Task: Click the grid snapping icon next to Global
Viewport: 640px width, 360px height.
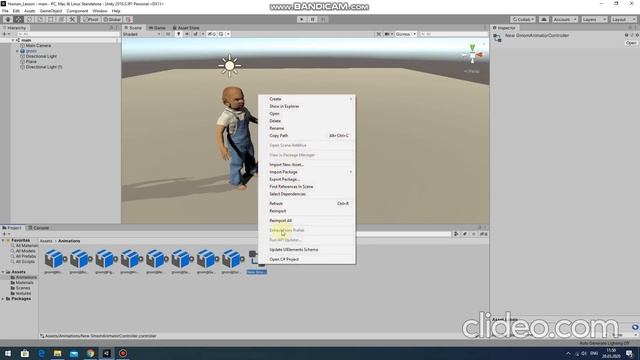Action: (x=128, y=19)
